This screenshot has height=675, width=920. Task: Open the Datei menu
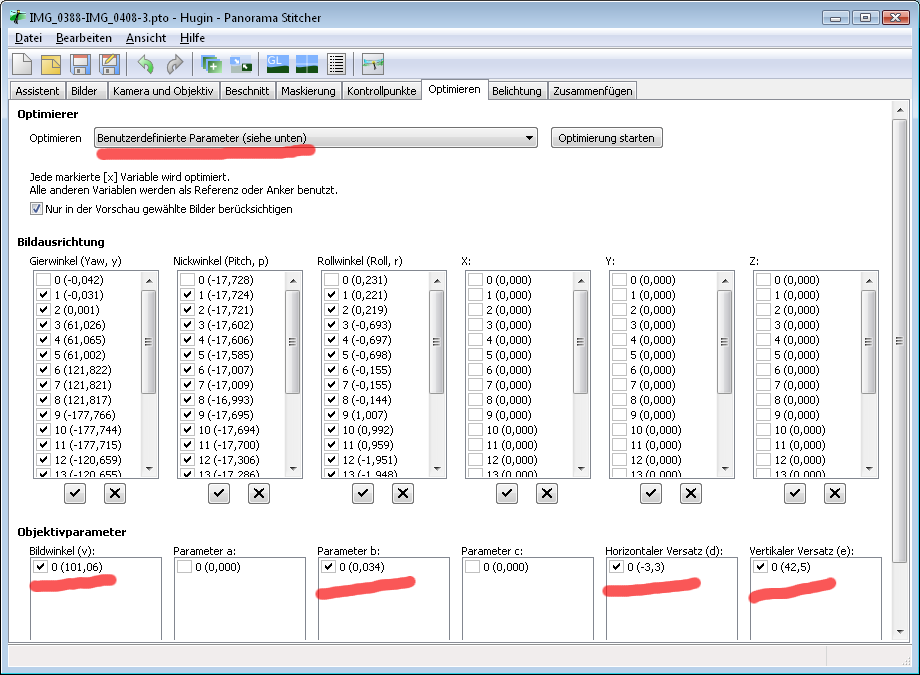pyautogui.click(x=28, y=37)
